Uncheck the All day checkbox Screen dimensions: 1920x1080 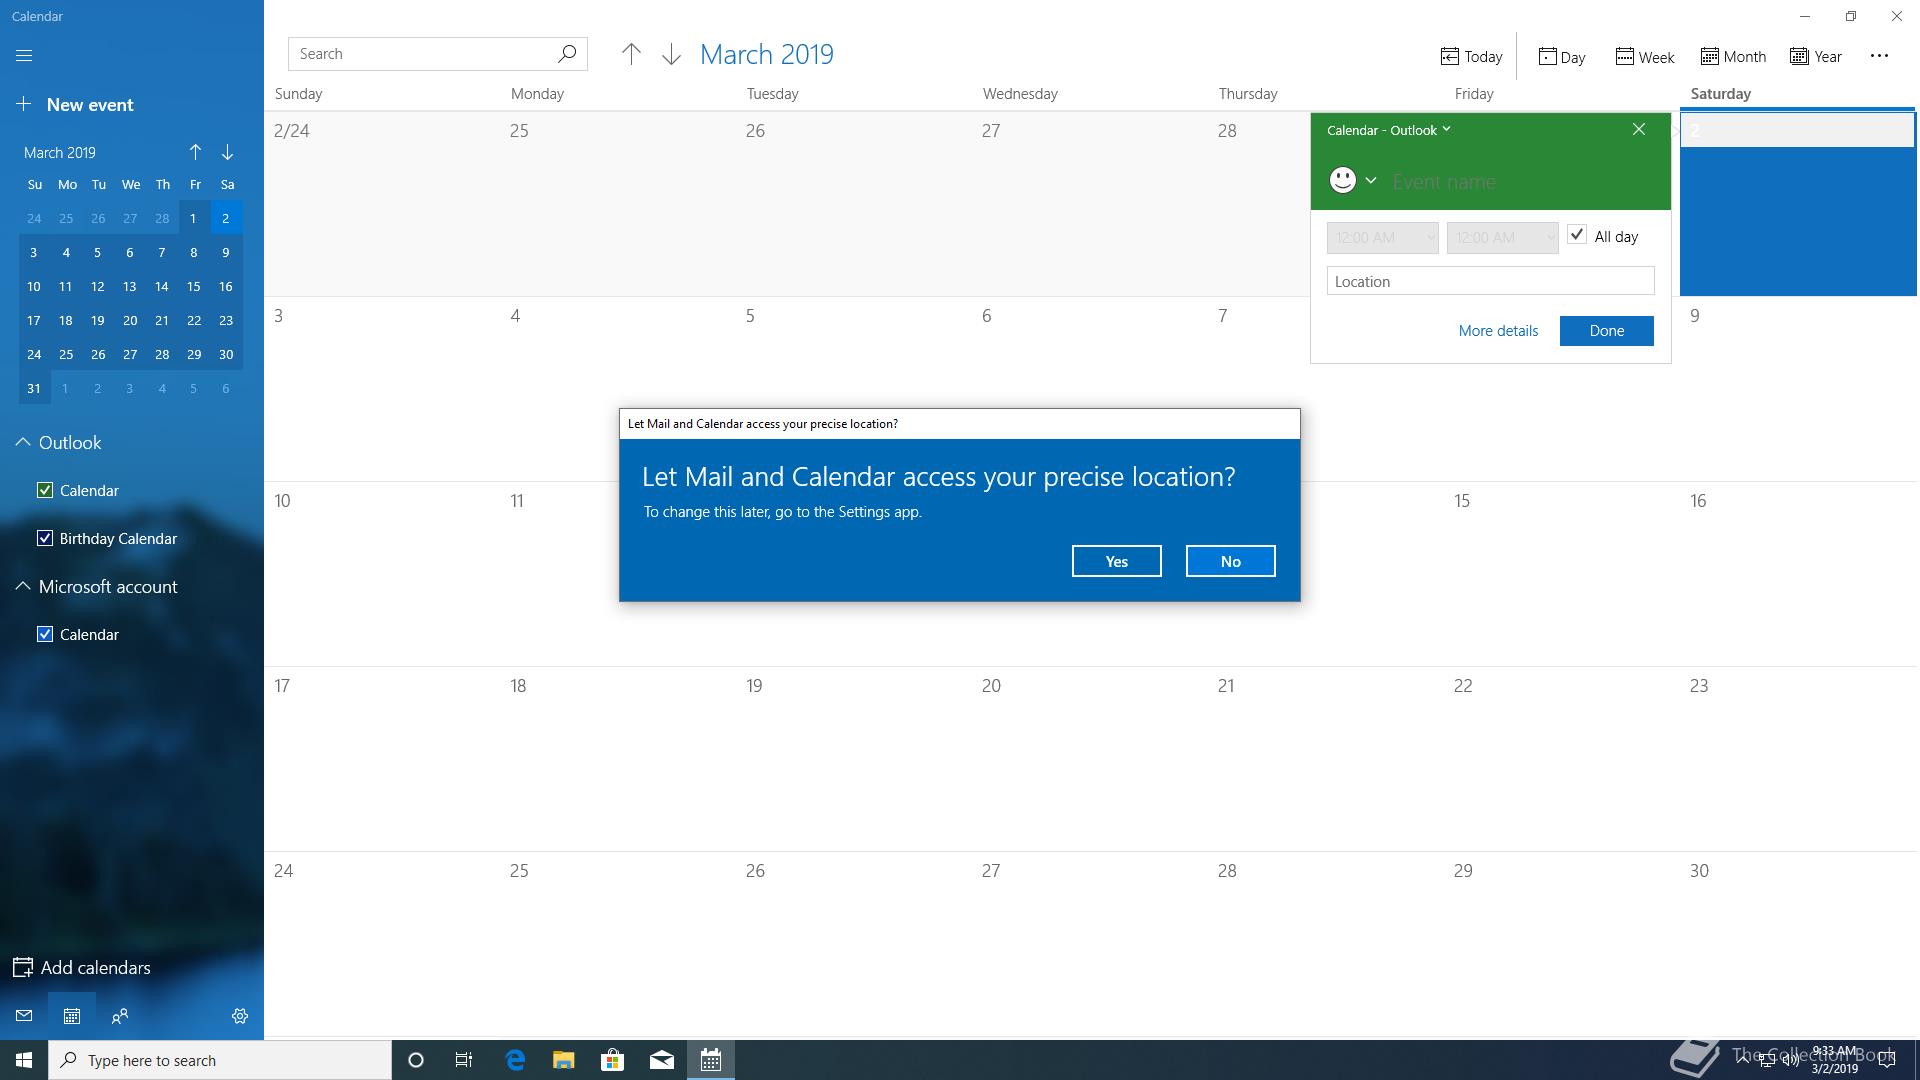pyautogui.click(x=1577, y=235)
